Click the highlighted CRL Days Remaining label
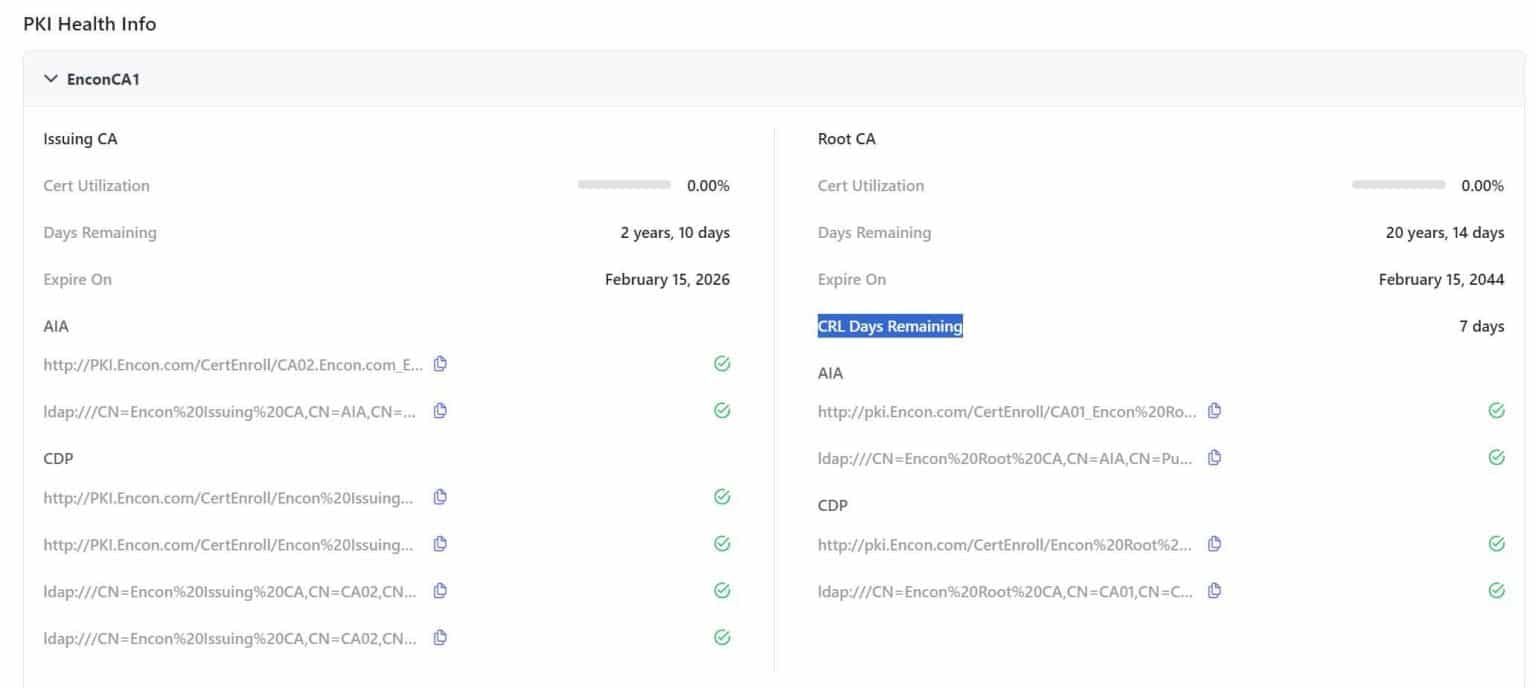This screenshot has height=688, width=1536. pyautogui.click(x=890, y=326)
